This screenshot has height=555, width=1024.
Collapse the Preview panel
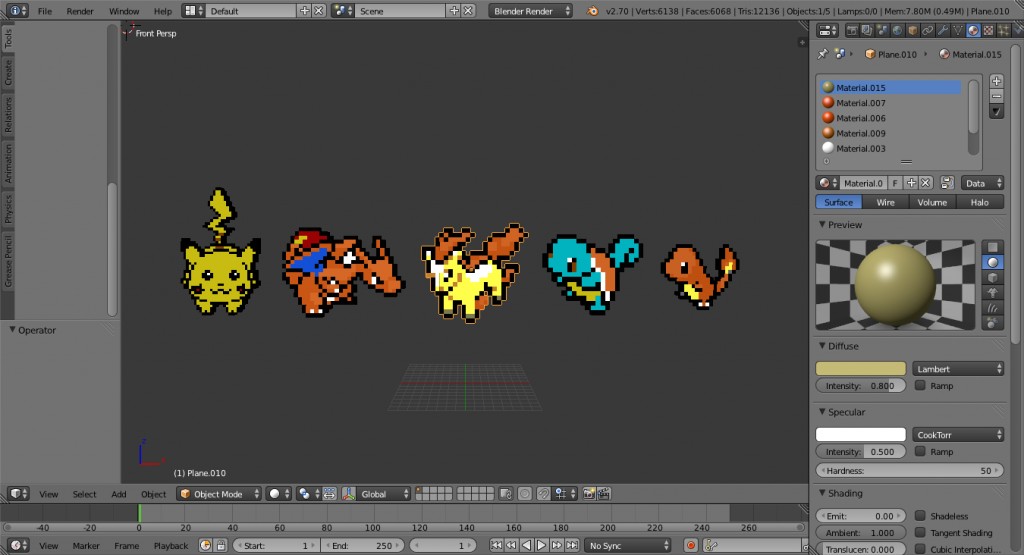point(822,225)
